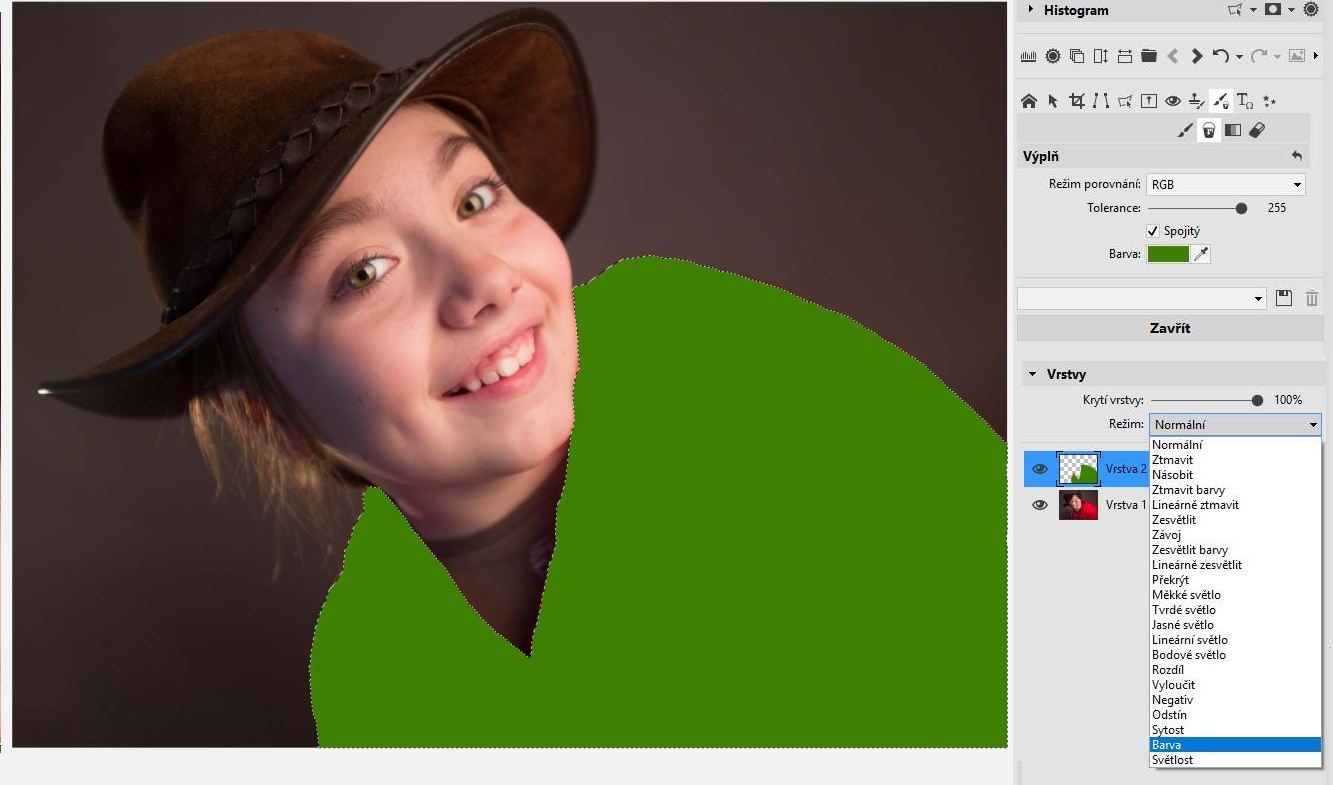
Task: Open the green Barva color swatch
Action: [1168, 254]
